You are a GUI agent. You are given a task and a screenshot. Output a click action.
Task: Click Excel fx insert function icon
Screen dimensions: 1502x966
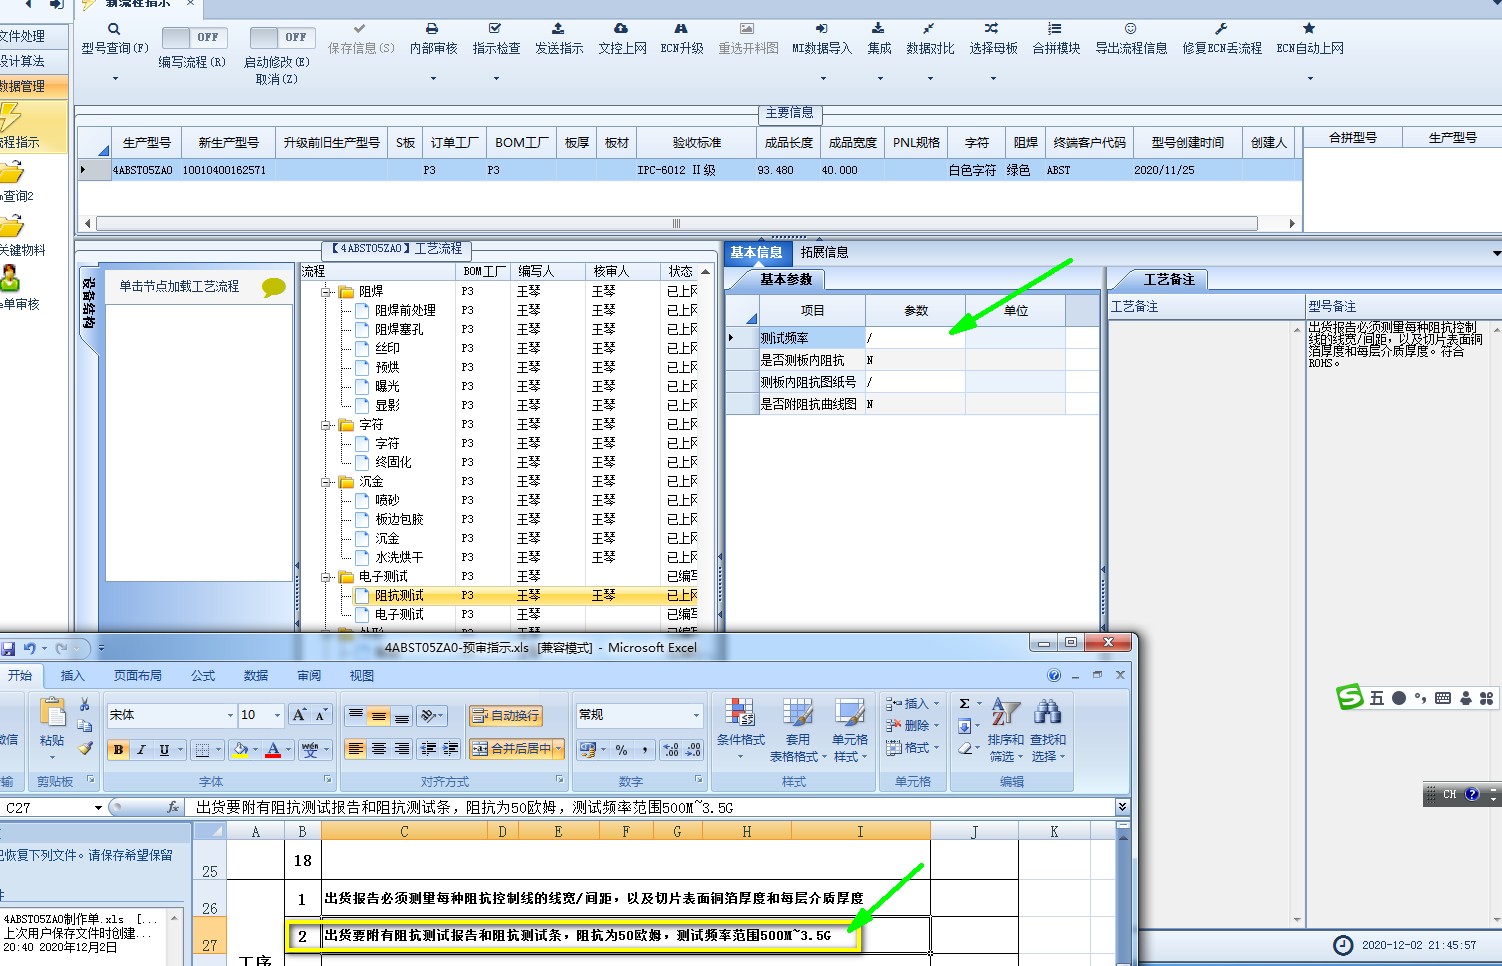coord(173,807)
